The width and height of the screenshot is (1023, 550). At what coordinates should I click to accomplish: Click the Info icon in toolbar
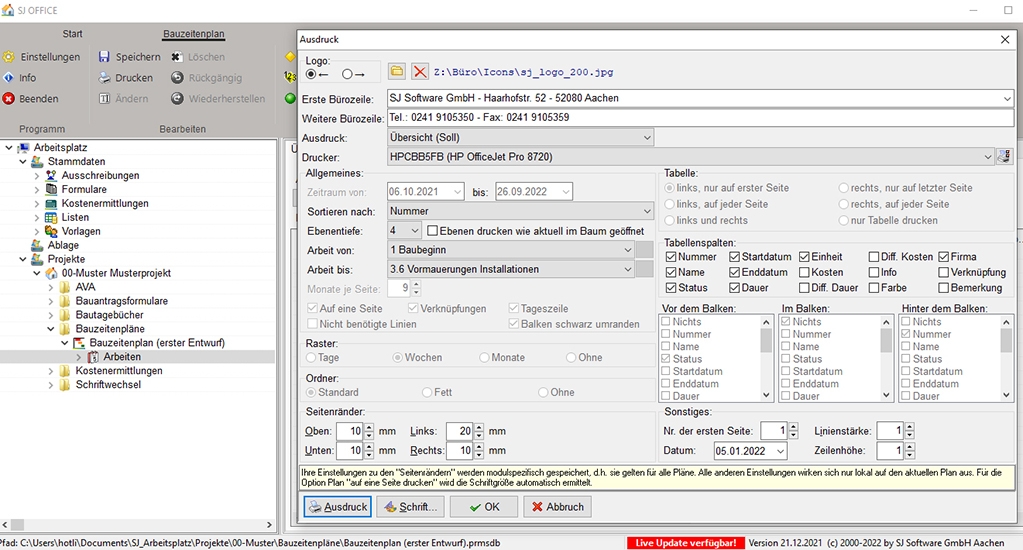9,78
